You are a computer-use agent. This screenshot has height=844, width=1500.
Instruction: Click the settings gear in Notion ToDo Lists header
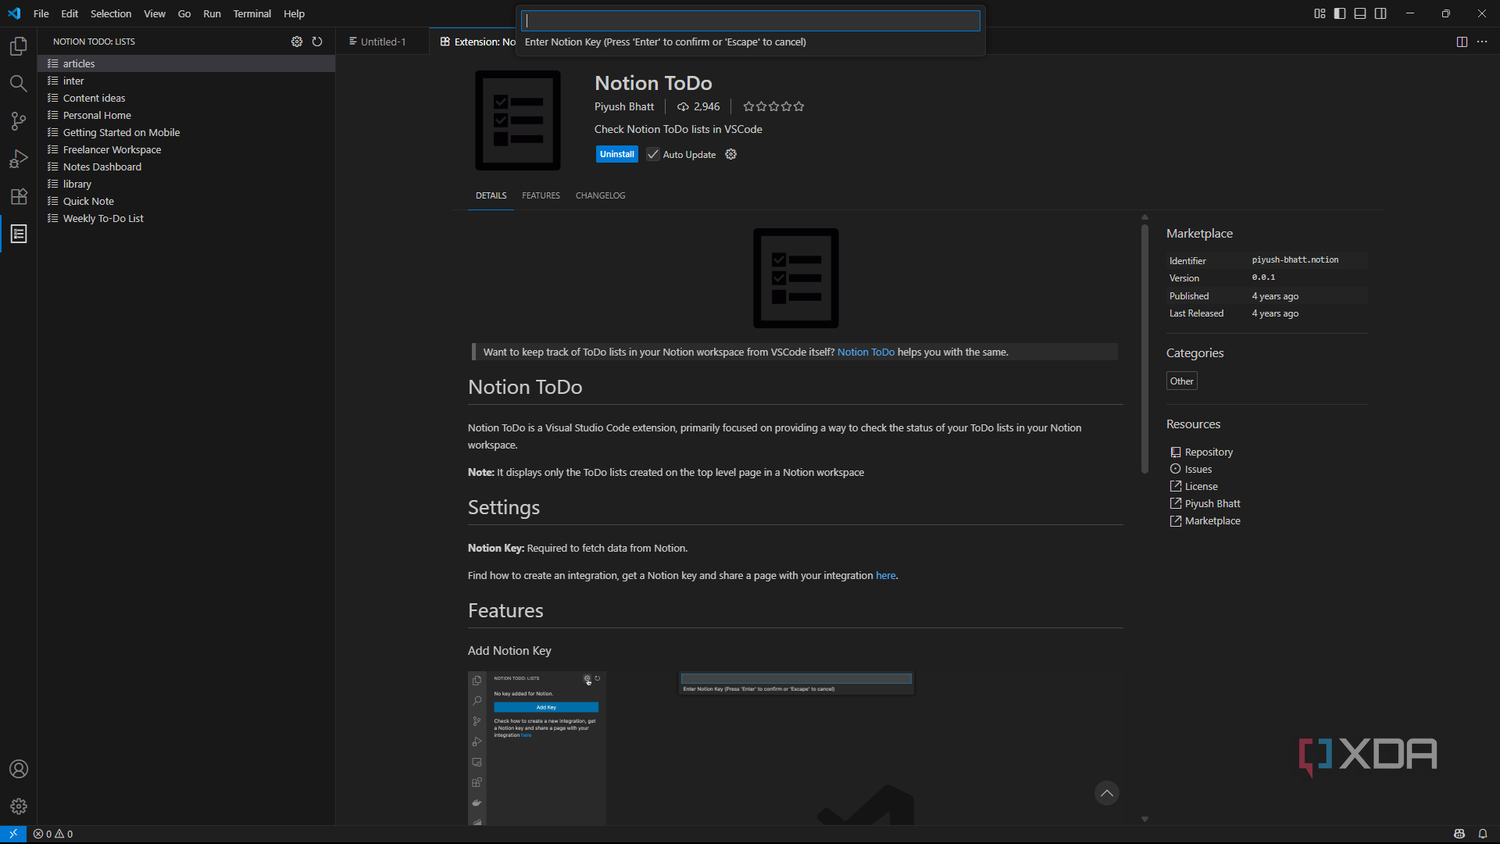pyautogui.click(x=297, y=41)
